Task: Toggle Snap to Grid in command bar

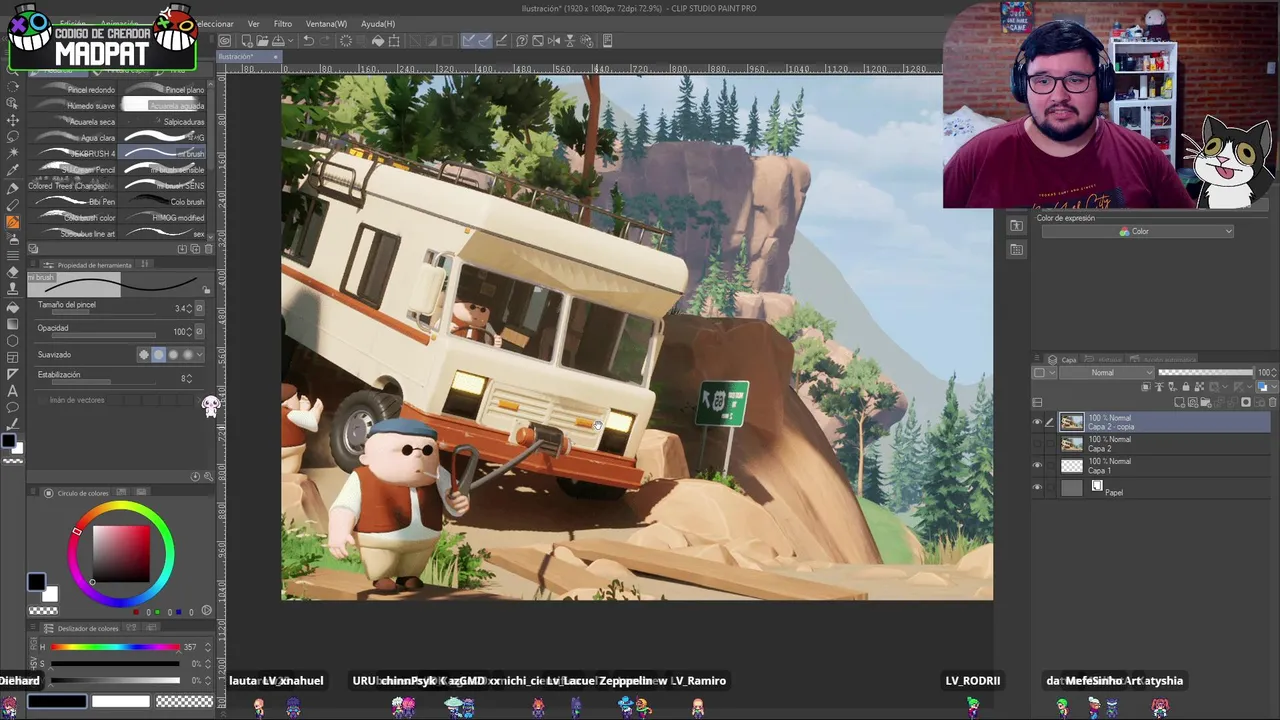Action: click(501, 40)
